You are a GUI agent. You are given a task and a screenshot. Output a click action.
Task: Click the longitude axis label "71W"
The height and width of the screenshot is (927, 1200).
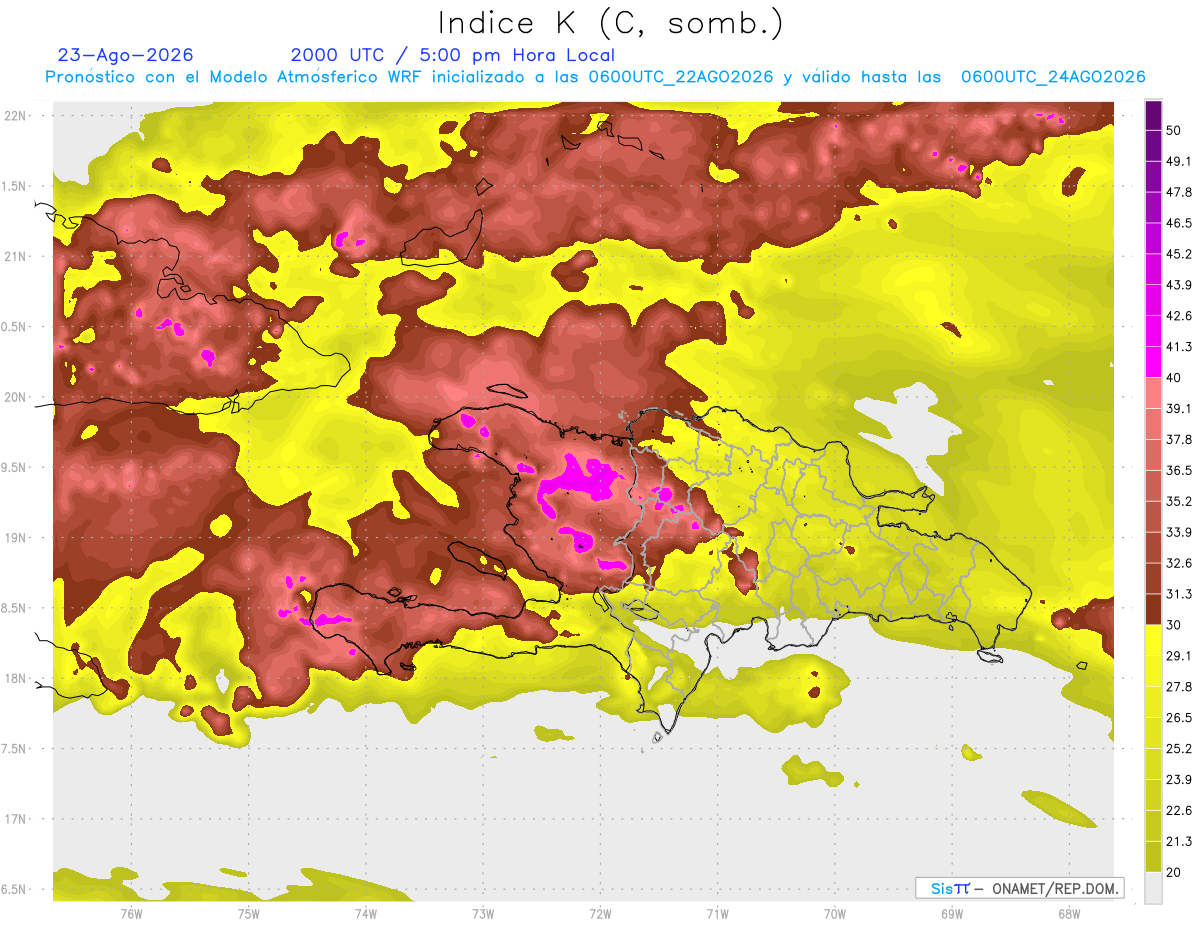click(717, 913)
